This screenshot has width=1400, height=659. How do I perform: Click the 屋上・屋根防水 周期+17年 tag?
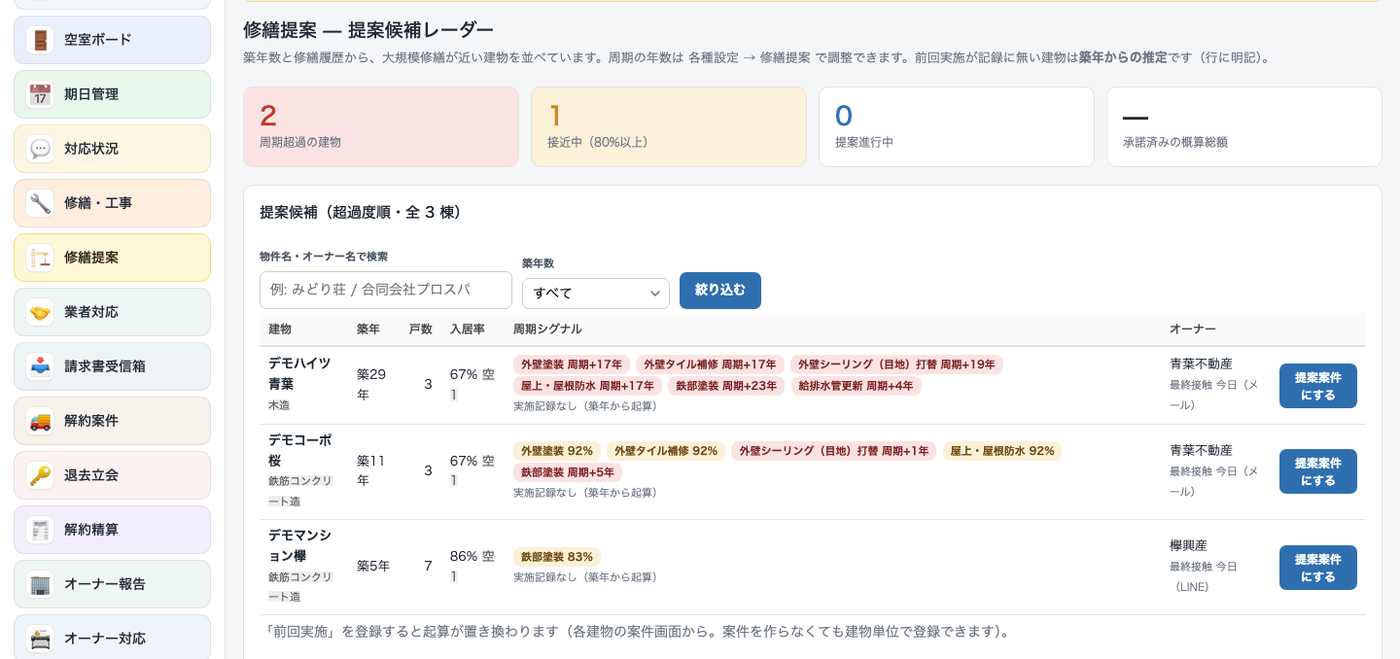(587, 386)
